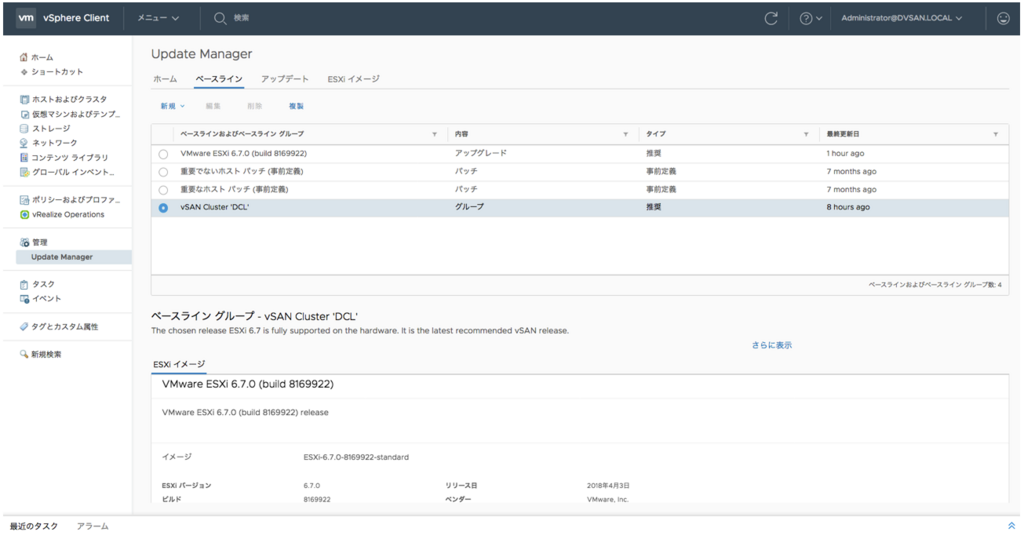Viewport: 1024px width, 539px height.
Task: Click the 削除 button
Action: (255, 106)
